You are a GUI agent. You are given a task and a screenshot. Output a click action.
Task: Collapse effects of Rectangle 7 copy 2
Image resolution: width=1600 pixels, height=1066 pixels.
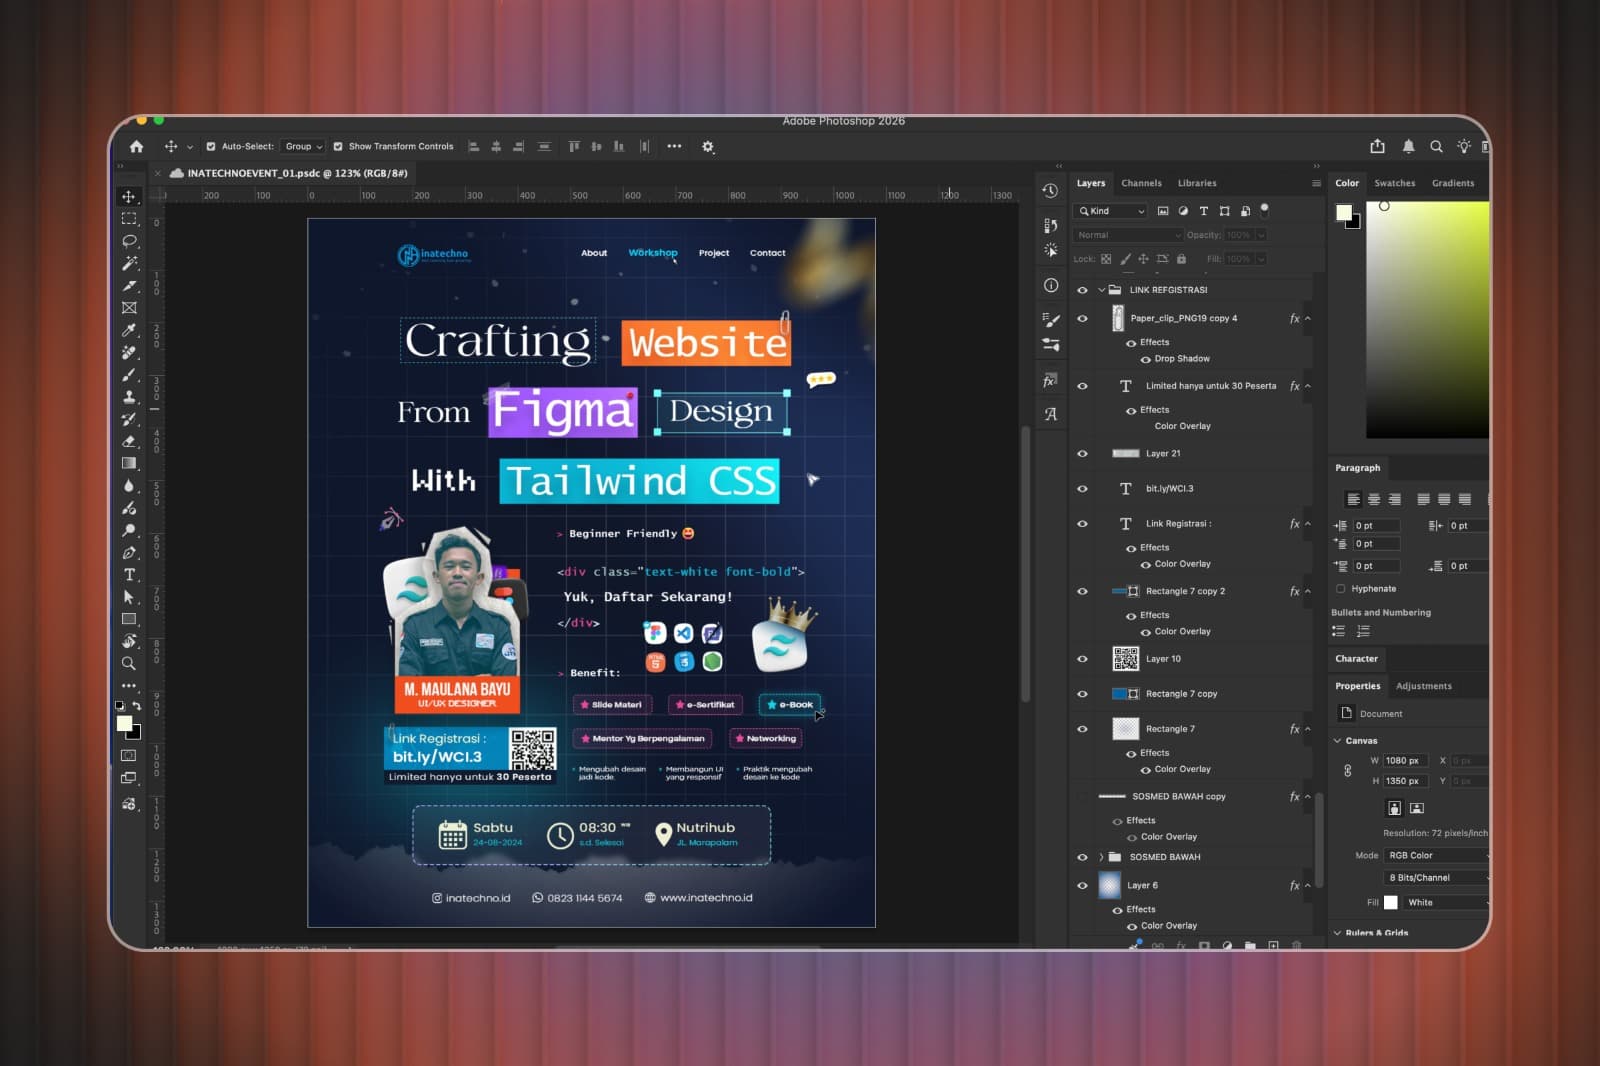pos(1308,592)
